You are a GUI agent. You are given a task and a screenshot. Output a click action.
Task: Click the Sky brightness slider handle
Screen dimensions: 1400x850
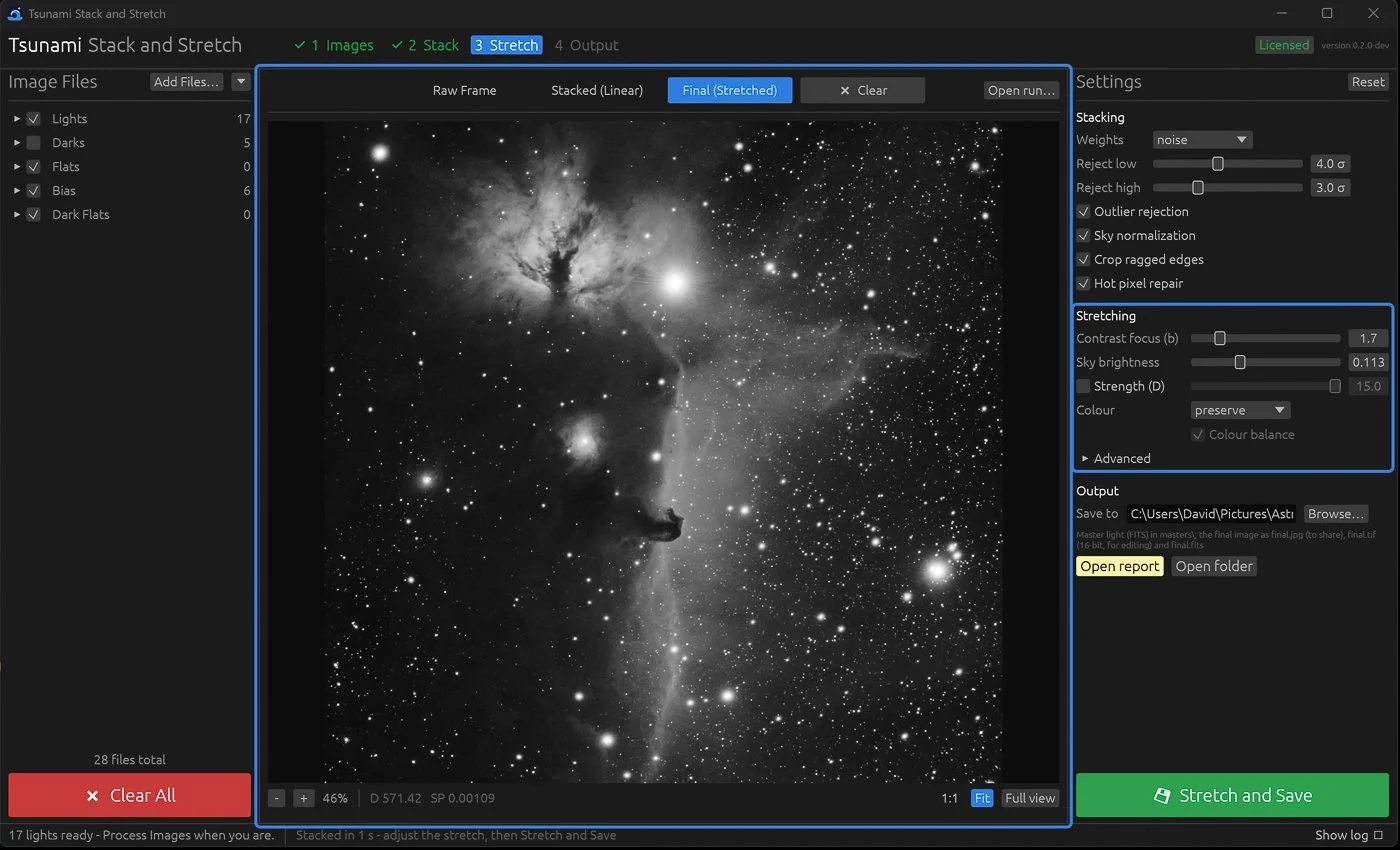(1240, 362)
